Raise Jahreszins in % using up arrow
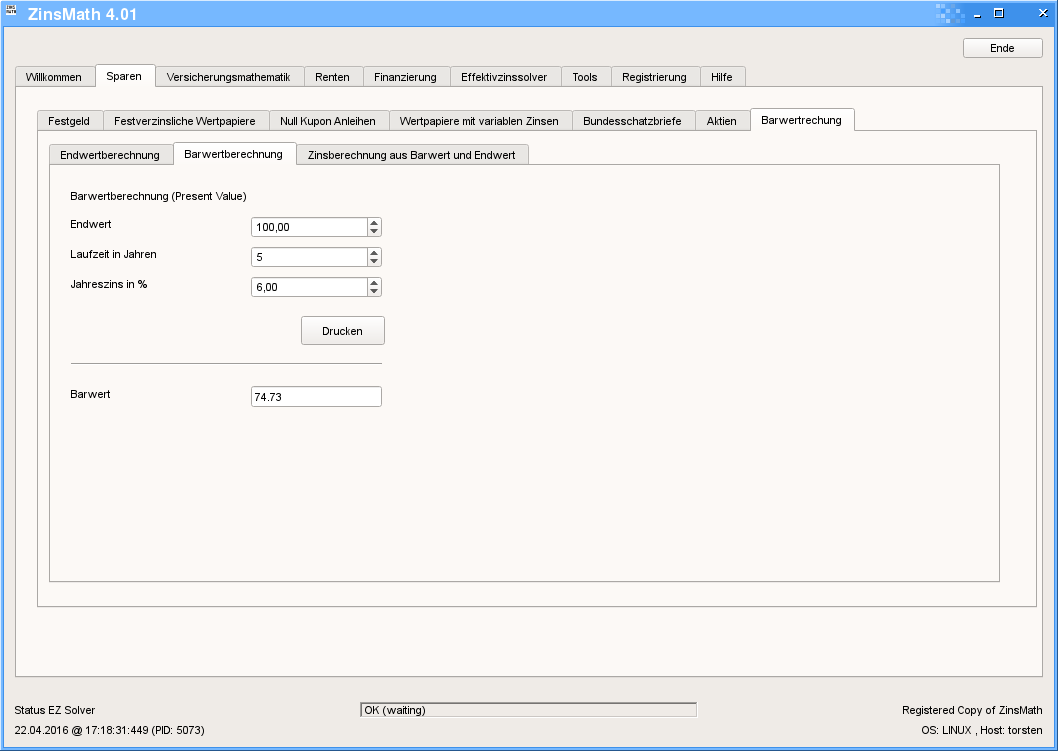Screen dimensions: 1058x751 click(374, 282)
